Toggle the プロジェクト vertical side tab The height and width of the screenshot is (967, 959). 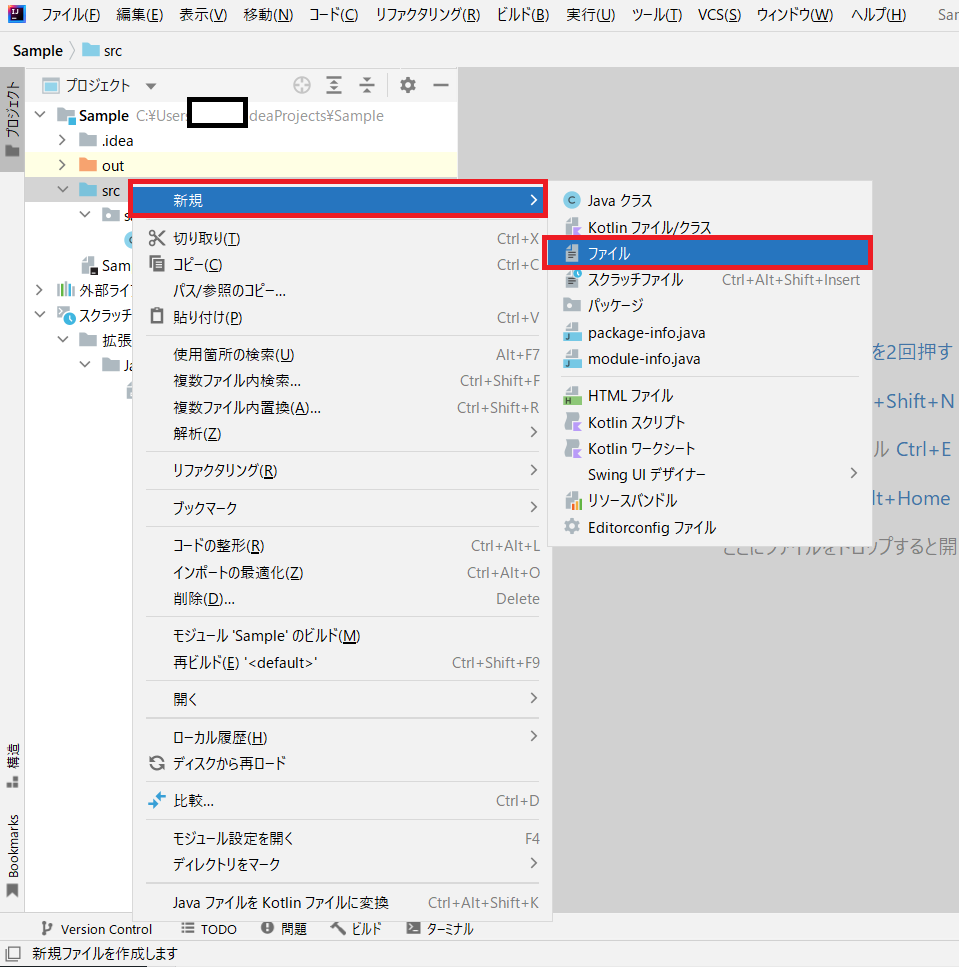[x=12, y=120]
